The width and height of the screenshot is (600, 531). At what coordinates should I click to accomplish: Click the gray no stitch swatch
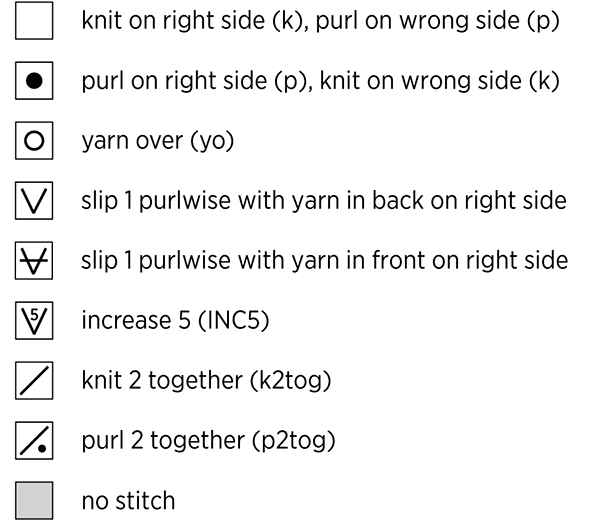(x=34, y=501)
